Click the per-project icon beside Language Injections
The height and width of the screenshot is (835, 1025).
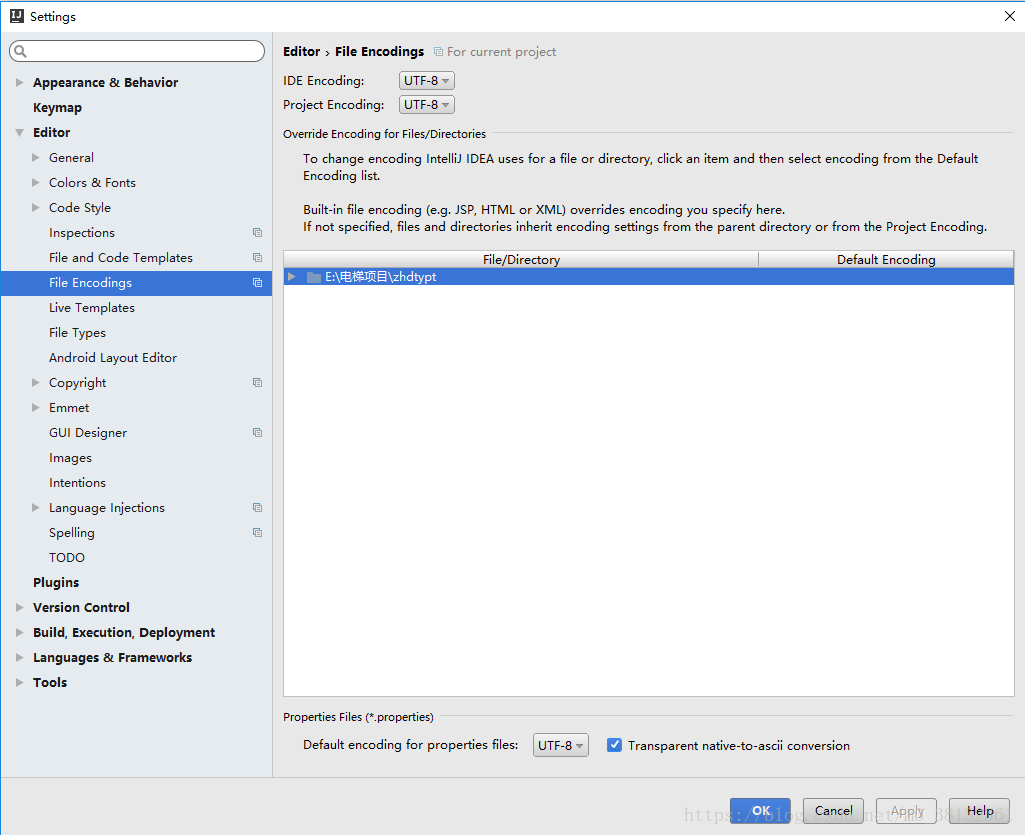click(x=257, y=507)
